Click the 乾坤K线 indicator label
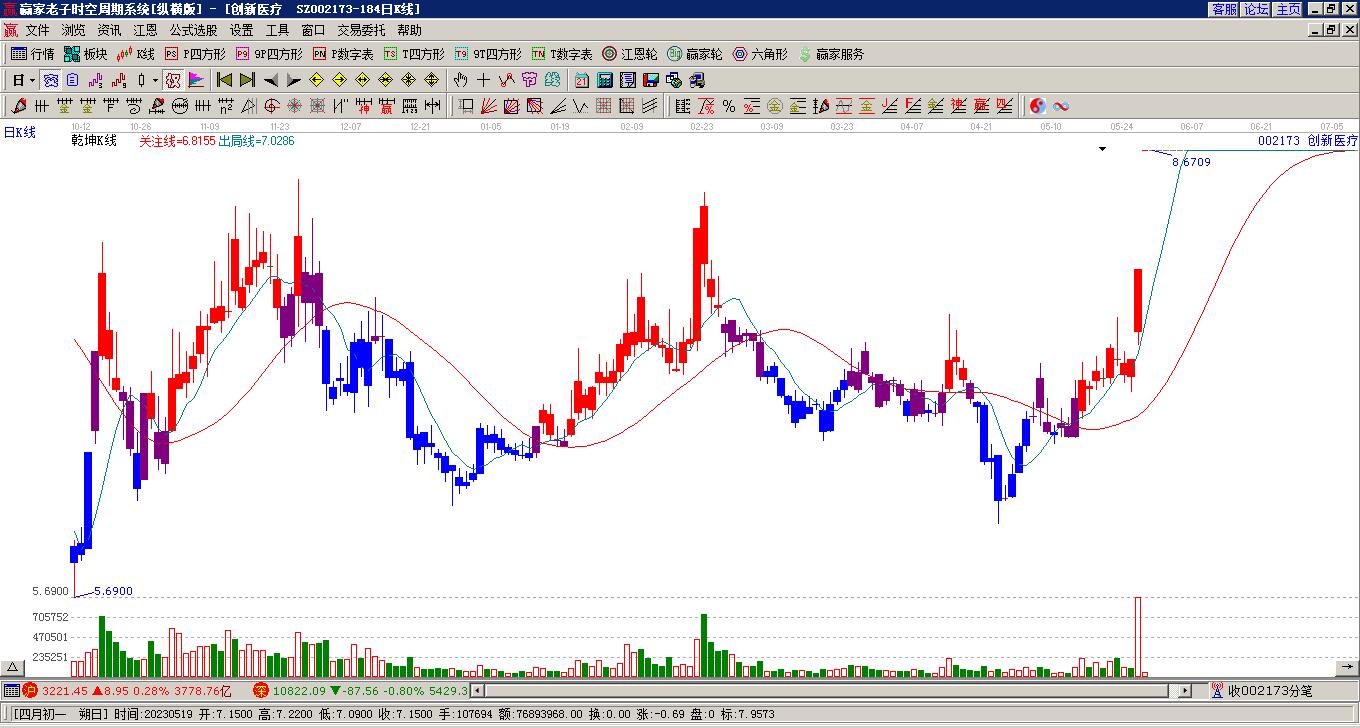 coord(94,141)
